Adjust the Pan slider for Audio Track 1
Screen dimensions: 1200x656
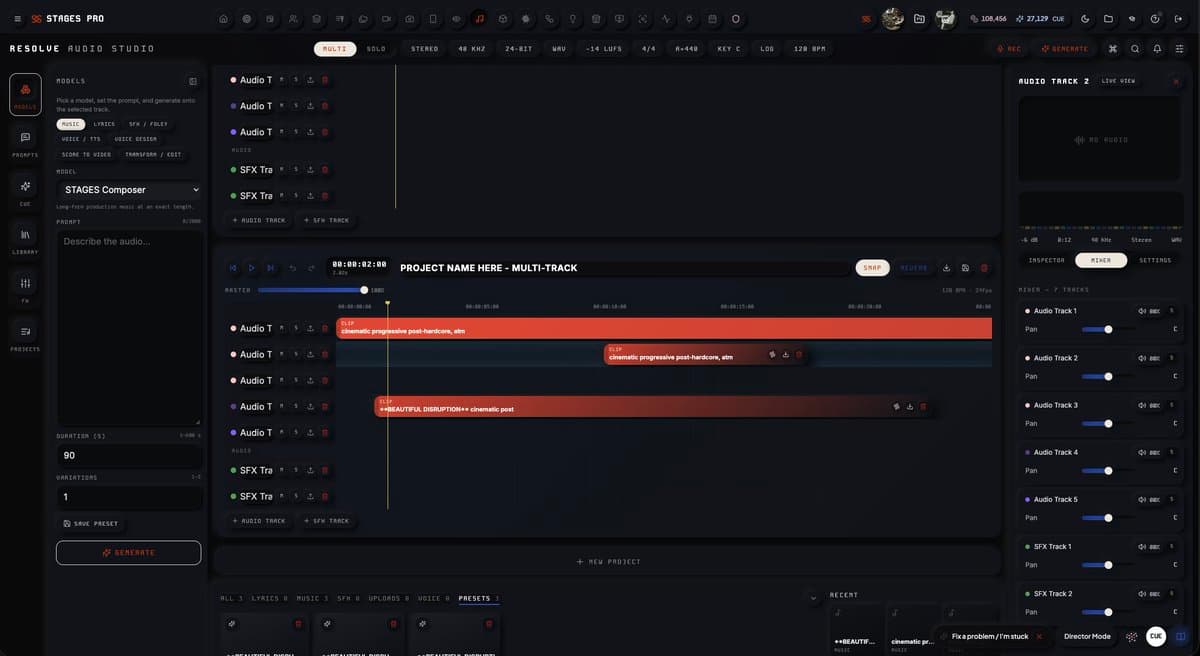point(1108,329)
